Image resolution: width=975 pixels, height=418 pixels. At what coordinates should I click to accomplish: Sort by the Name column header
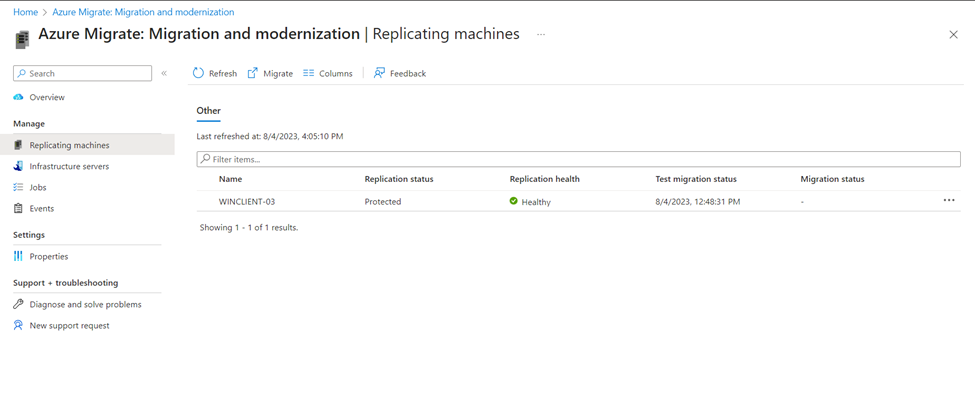[x=230, y=179]
